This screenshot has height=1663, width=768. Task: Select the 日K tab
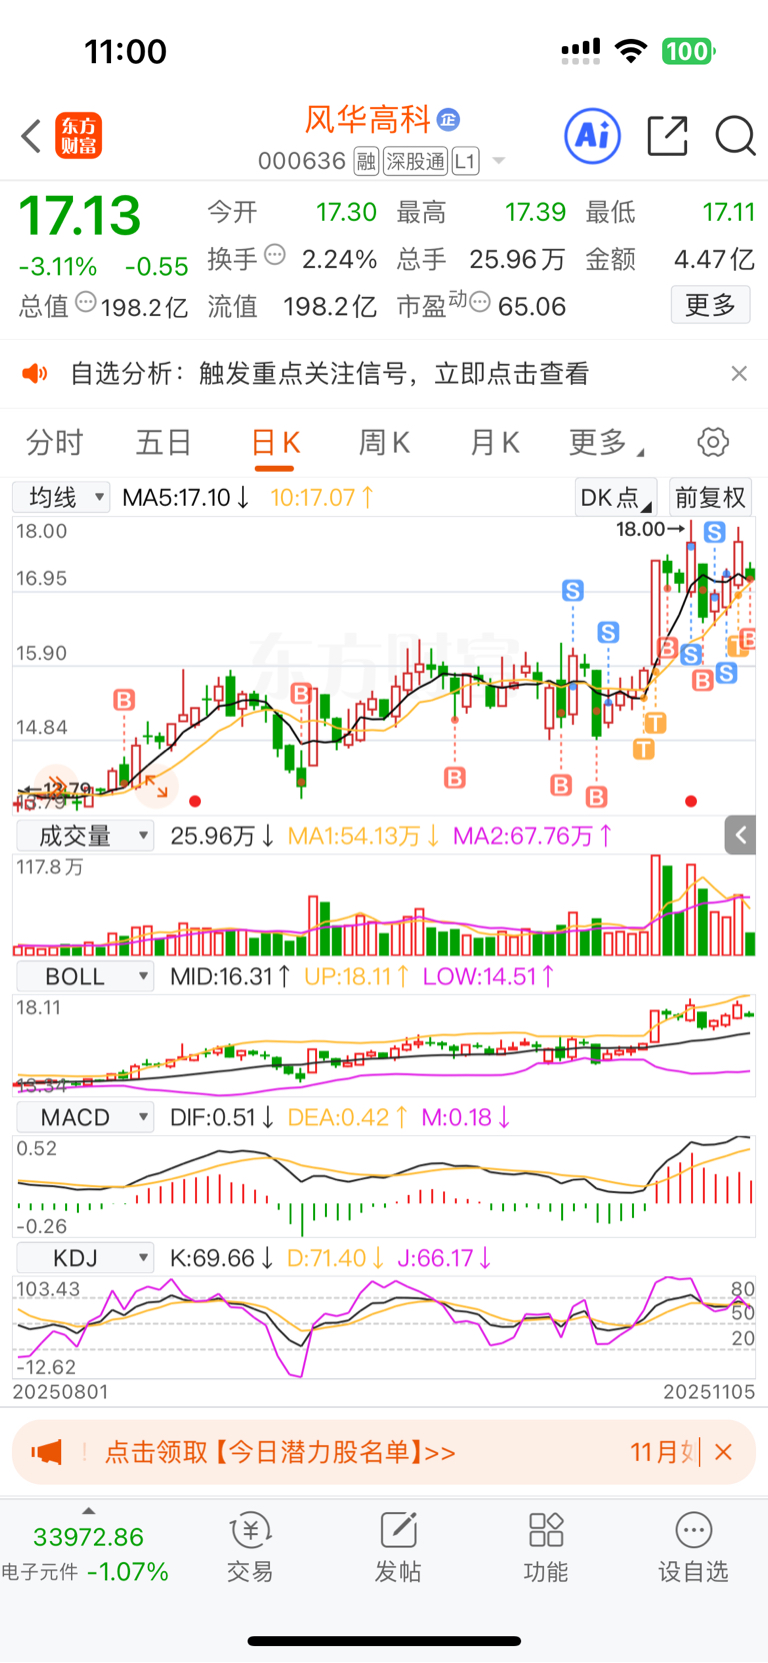(276, 442)
